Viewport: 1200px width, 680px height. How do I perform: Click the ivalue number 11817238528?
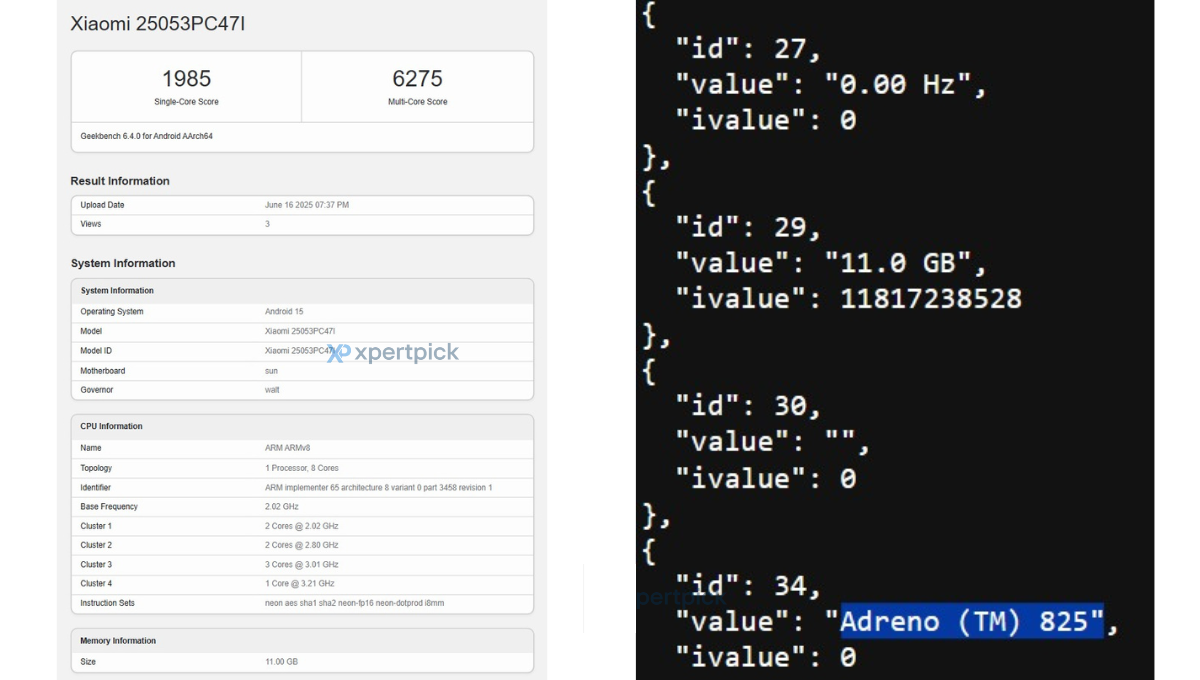tap(931, 299)
